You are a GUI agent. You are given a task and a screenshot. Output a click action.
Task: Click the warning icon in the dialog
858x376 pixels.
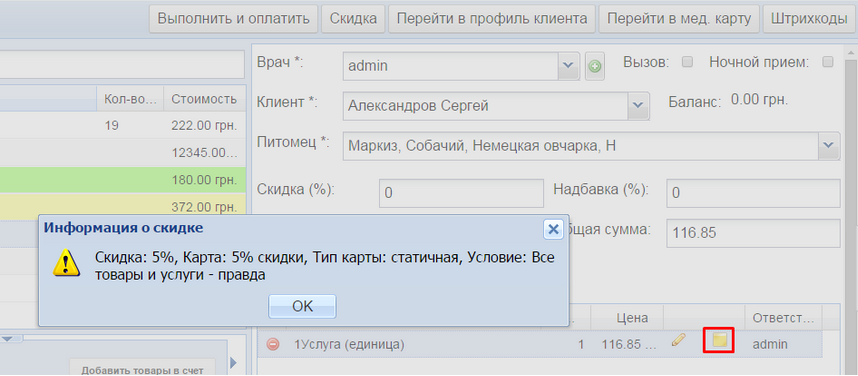(67, 262)
